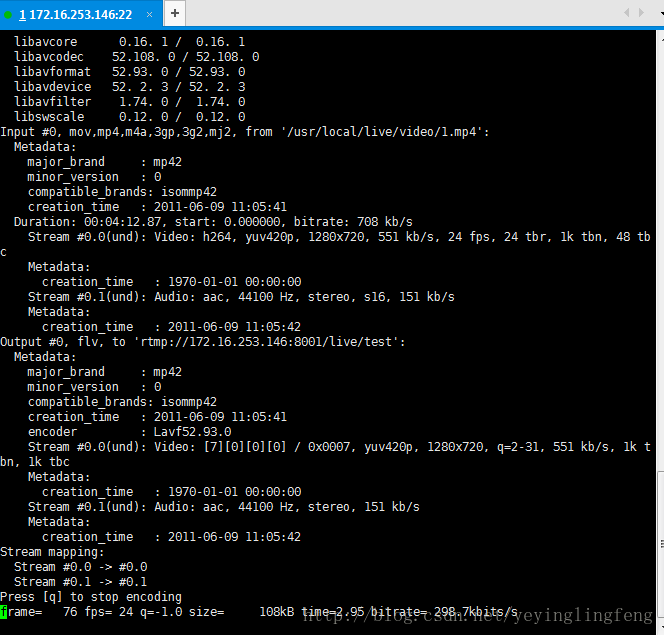Click the terminal scrollbar's up arrow
This screenshot has width=664, height=635.
[x=661, y=38]
